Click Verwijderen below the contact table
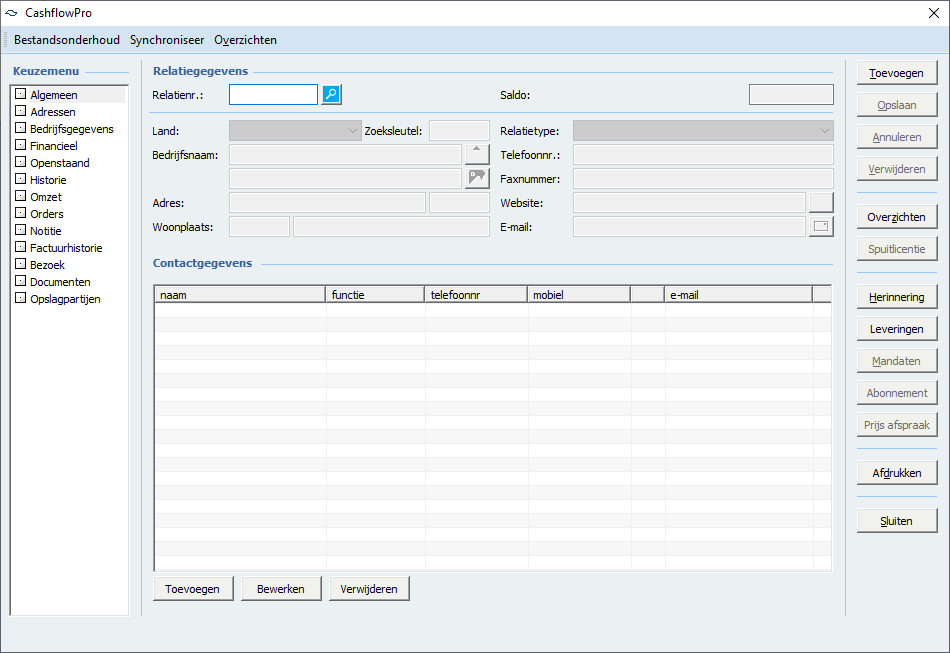 (369, 589)
